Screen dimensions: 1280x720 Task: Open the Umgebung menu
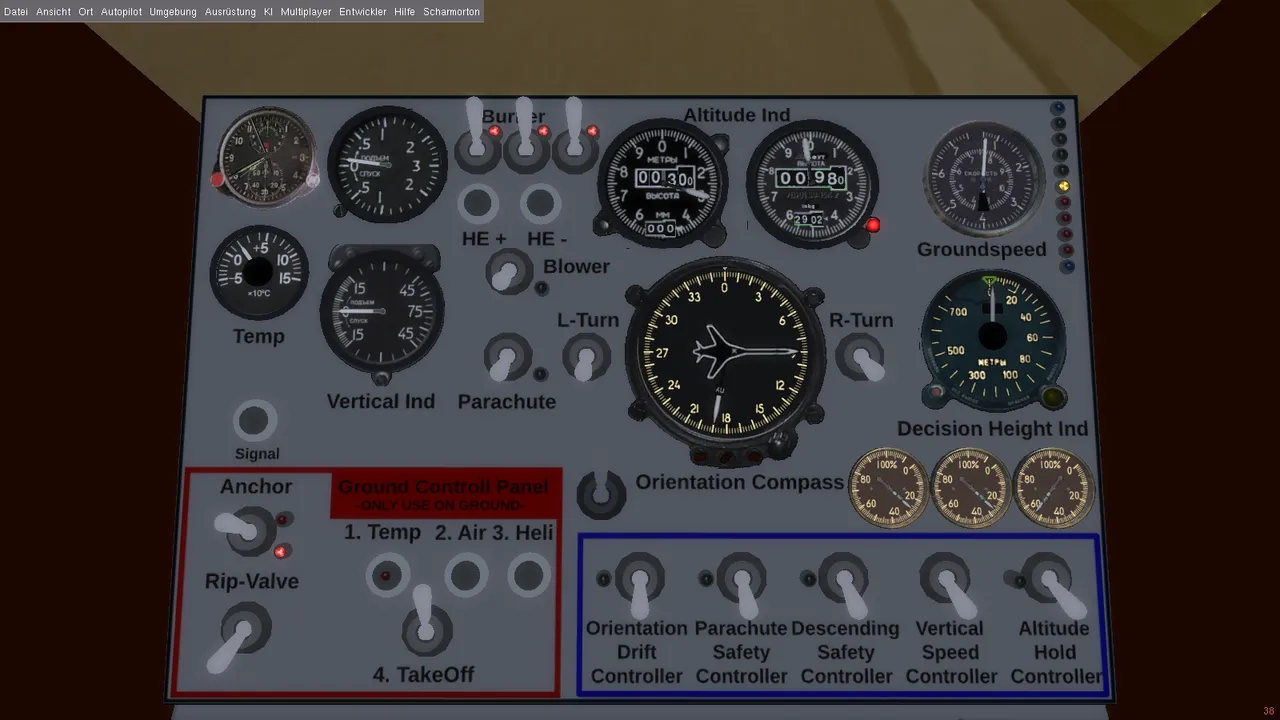click(173, 12)
